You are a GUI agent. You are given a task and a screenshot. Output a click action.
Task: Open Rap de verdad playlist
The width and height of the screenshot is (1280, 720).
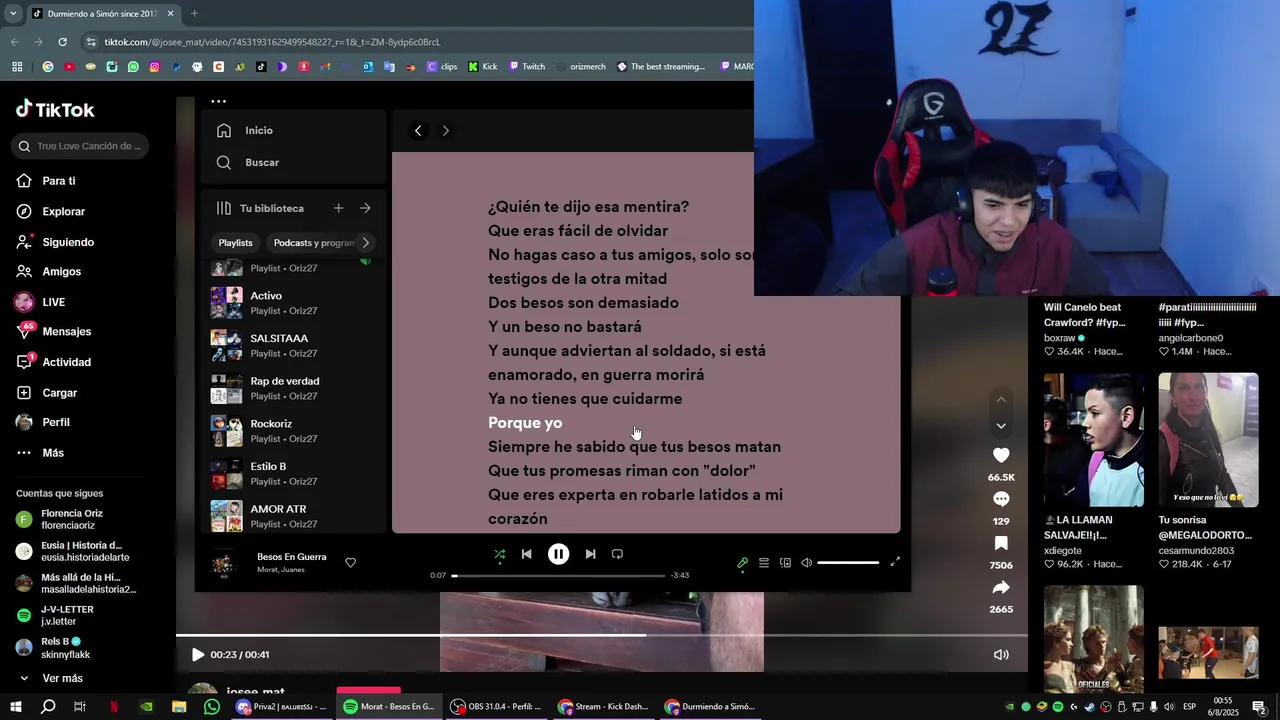point(293,388)
